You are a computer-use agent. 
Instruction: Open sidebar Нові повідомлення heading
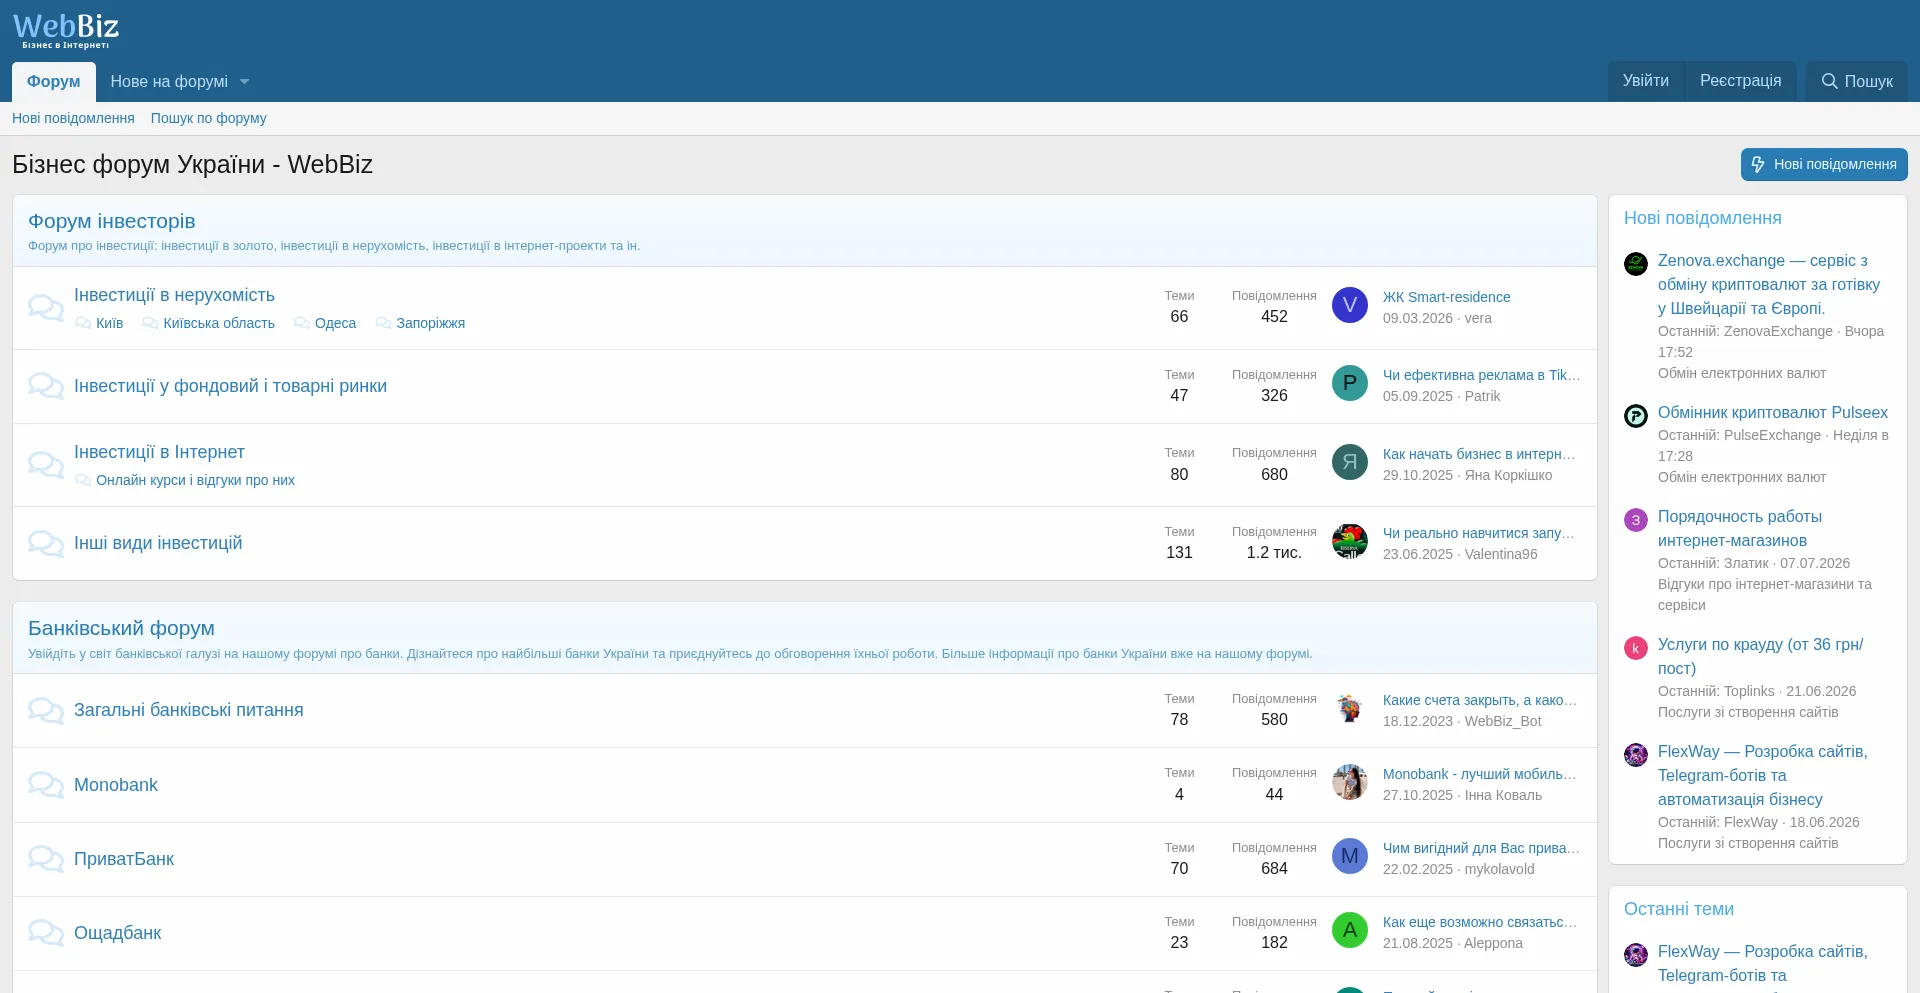1702,218
